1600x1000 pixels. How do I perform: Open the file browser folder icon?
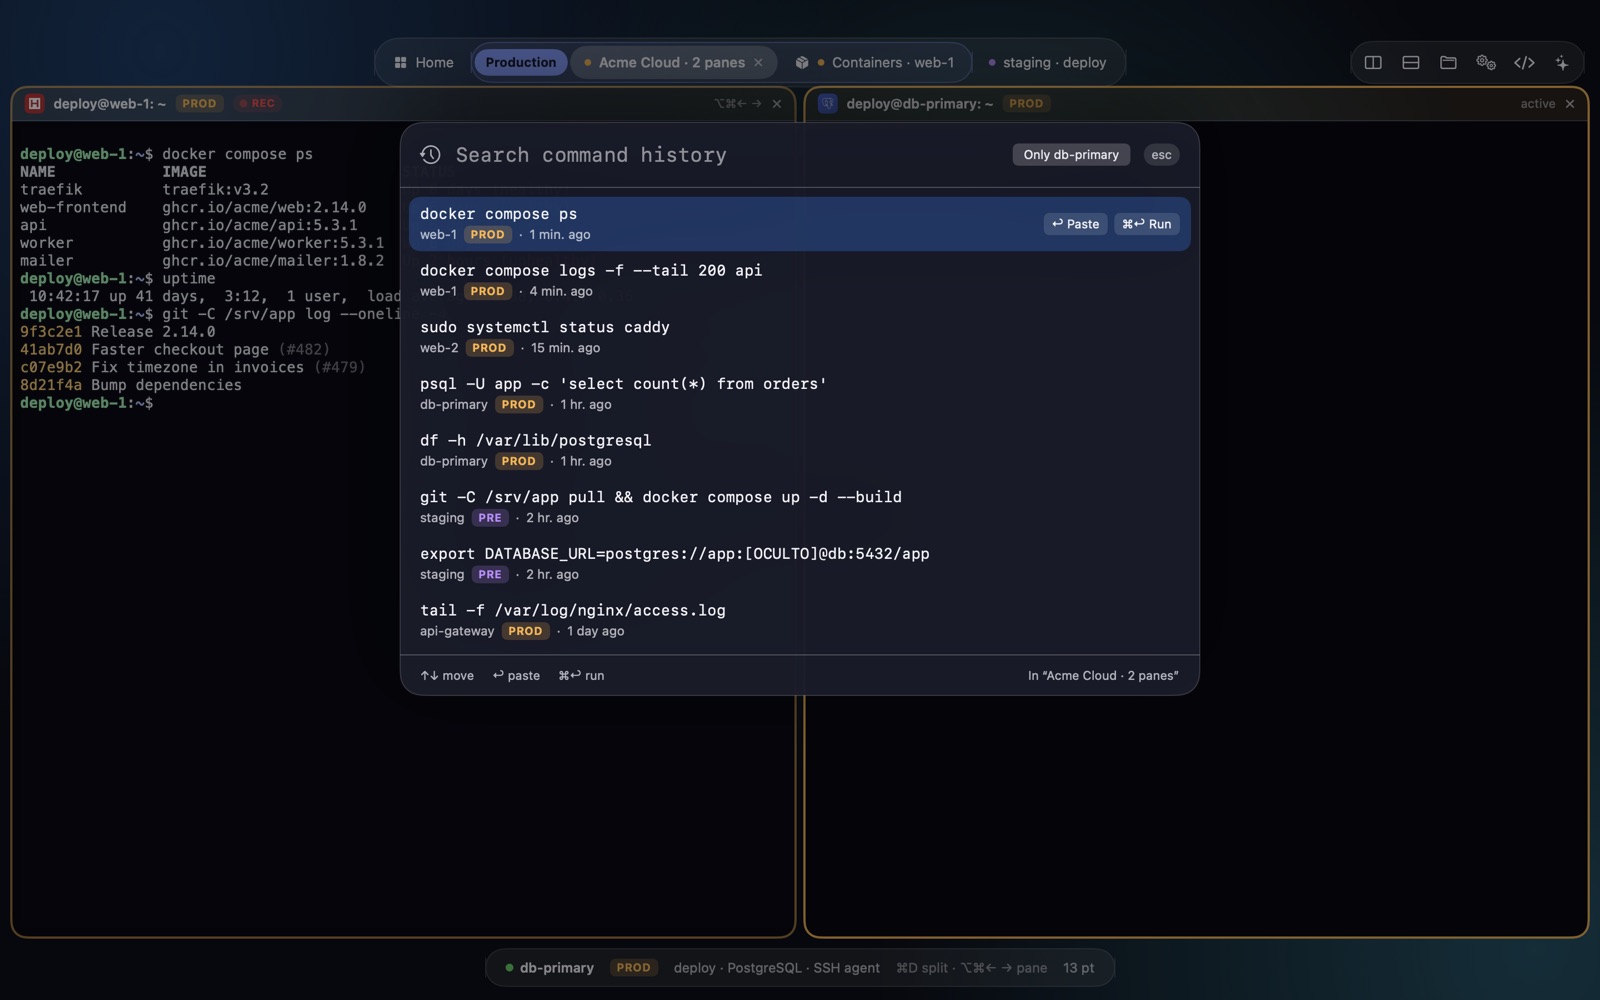point(1448,62)
